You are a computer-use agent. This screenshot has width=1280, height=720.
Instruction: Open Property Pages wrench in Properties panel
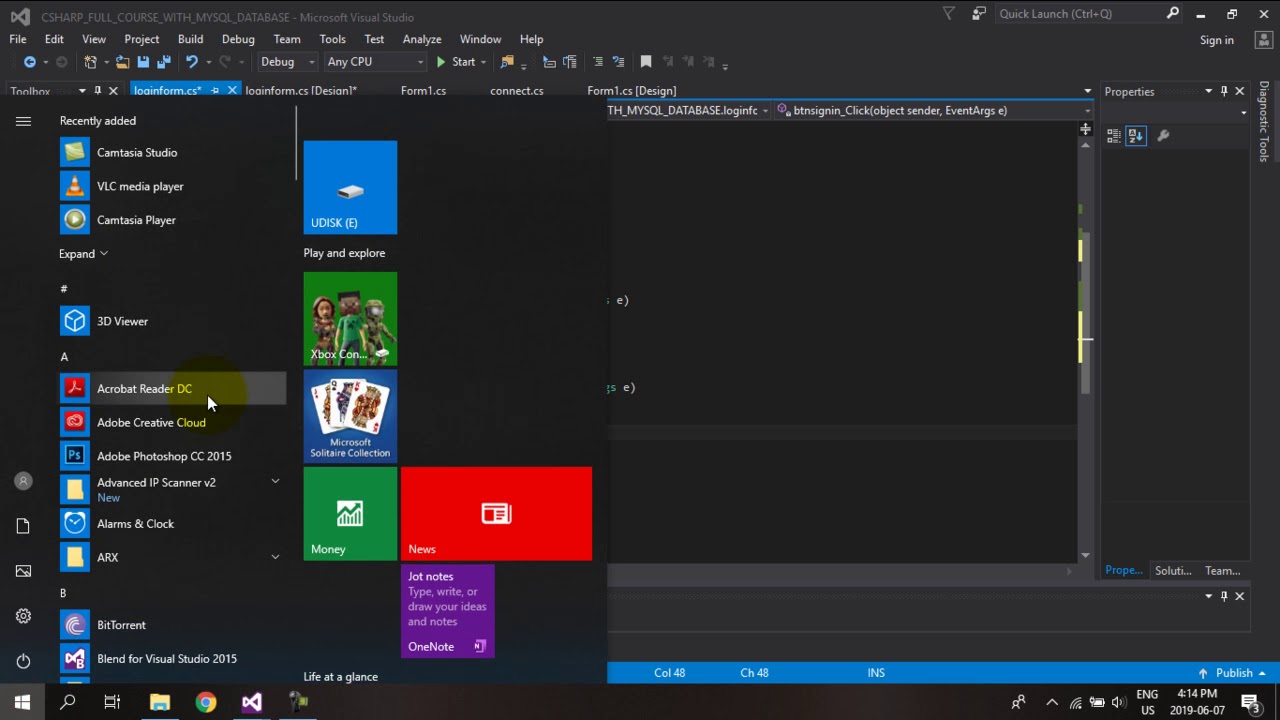click(1163, 136)
